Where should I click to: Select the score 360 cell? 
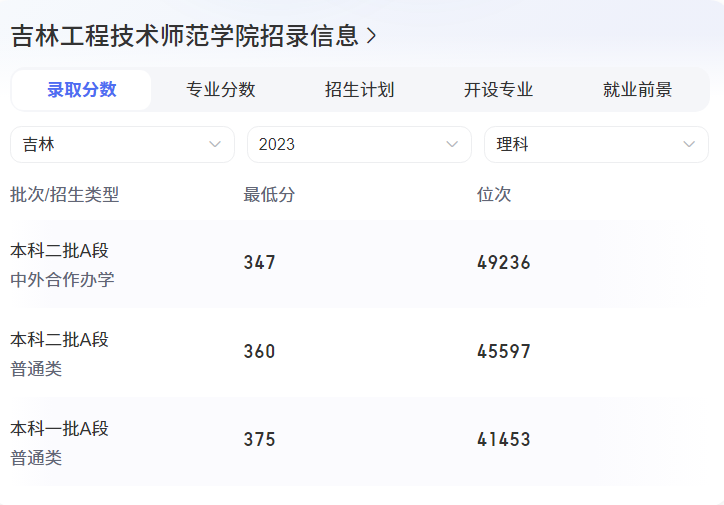point(259,351)
